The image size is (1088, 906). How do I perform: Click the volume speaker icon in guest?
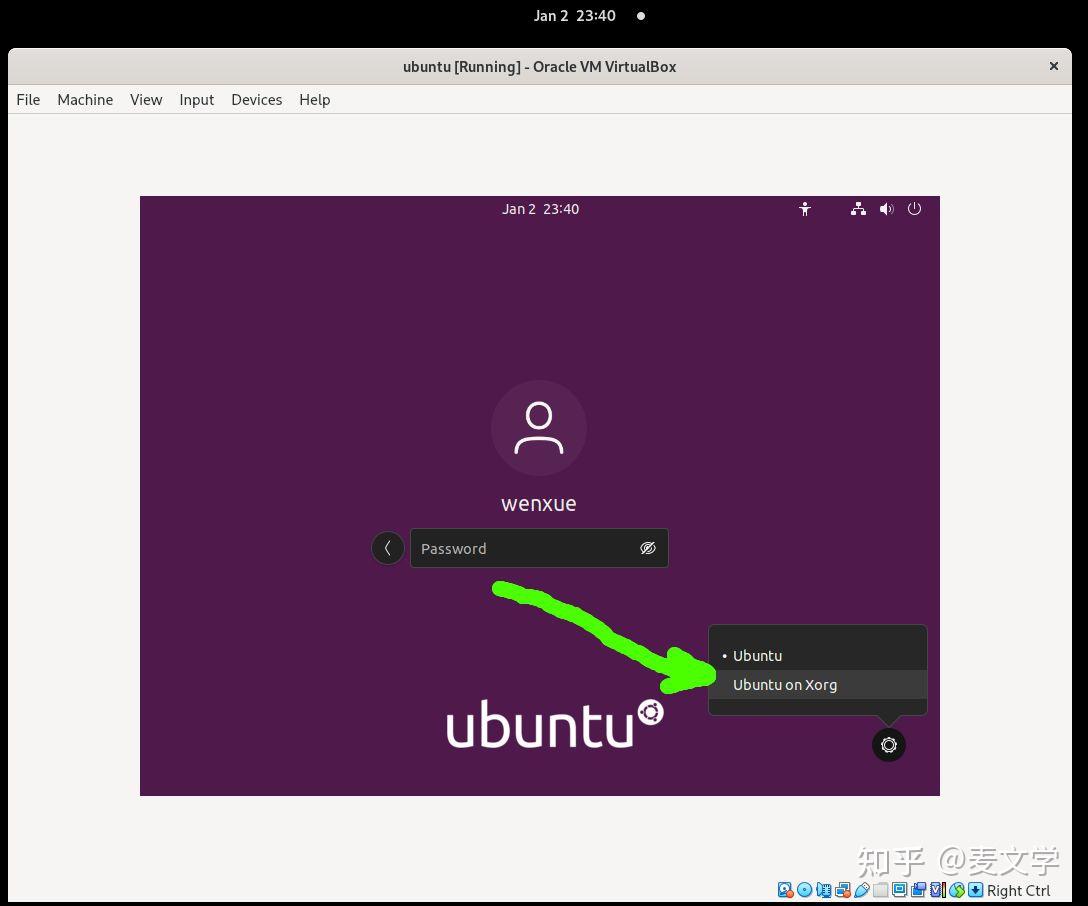pos(886,209)
